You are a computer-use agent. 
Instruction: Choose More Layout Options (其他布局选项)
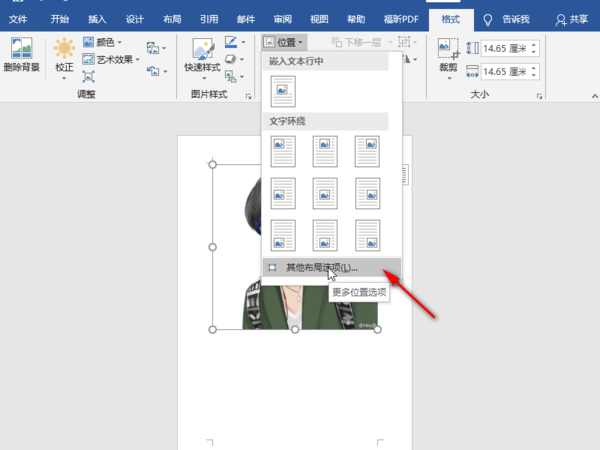(x=332, y=267)
